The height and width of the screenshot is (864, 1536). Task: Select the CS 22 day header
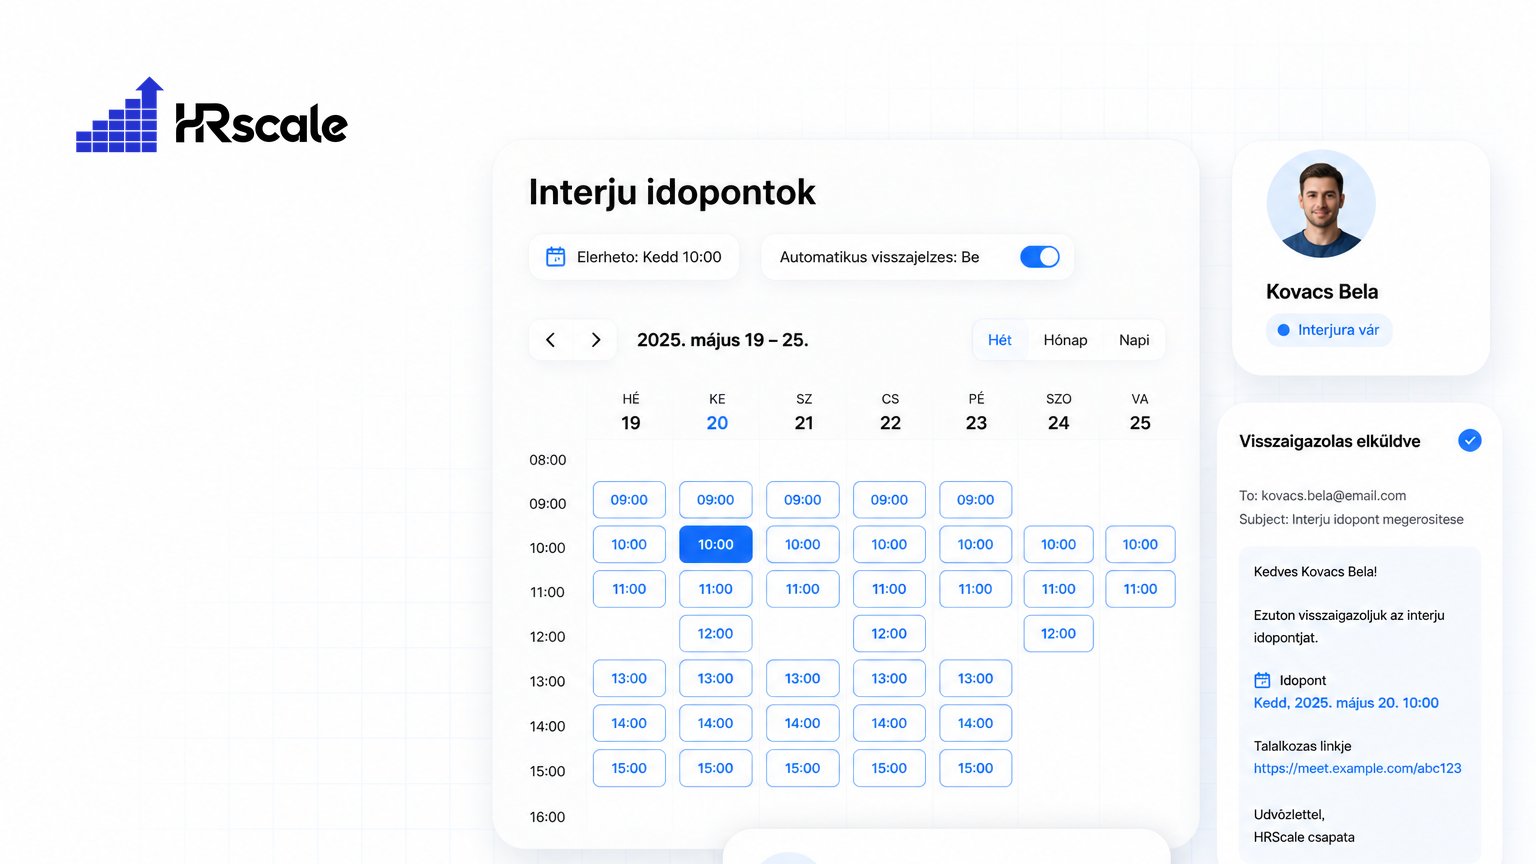click(890, 412)
